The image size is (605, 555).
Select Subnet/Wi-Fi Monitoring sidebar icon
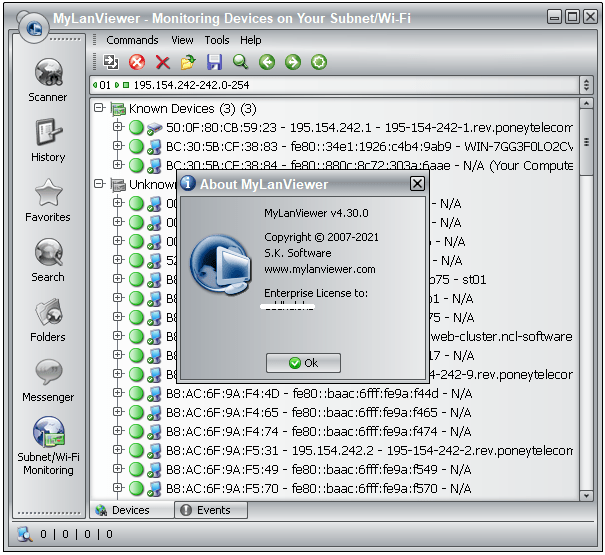point(48,432)
